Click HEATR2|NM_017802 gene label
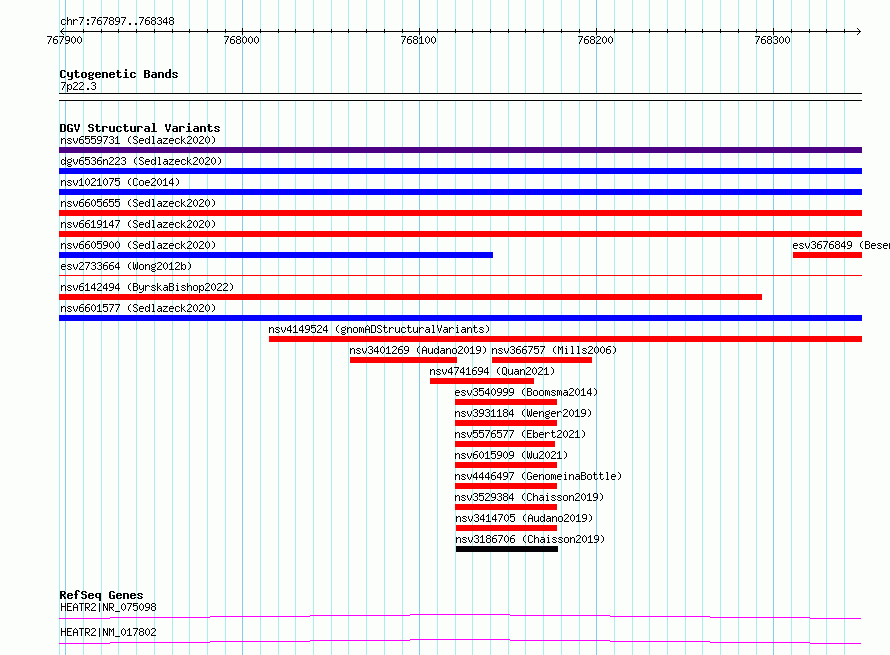 pos(108,632)
